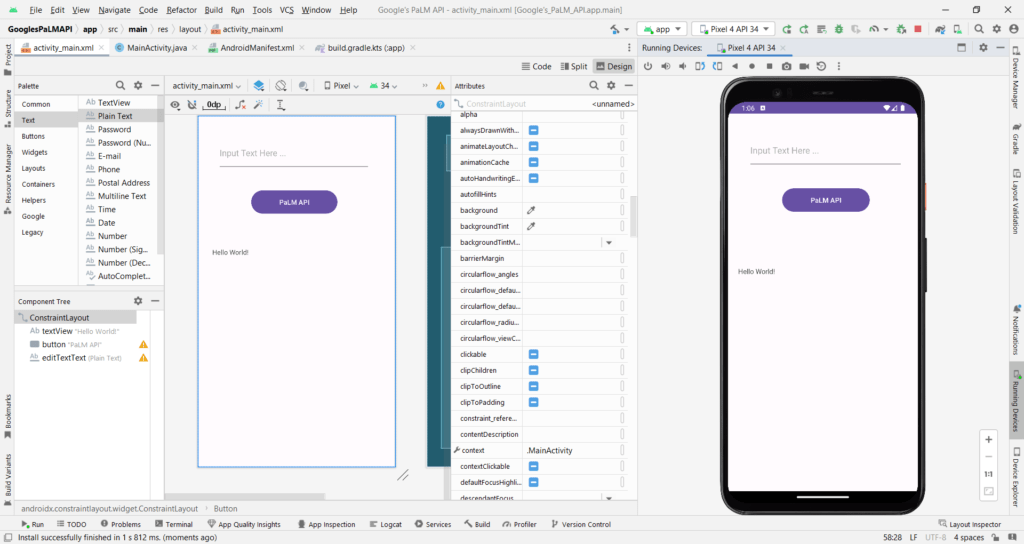The image size is (1024, 544).
Task: Select button in Component Tree
Action: point(54,344)
